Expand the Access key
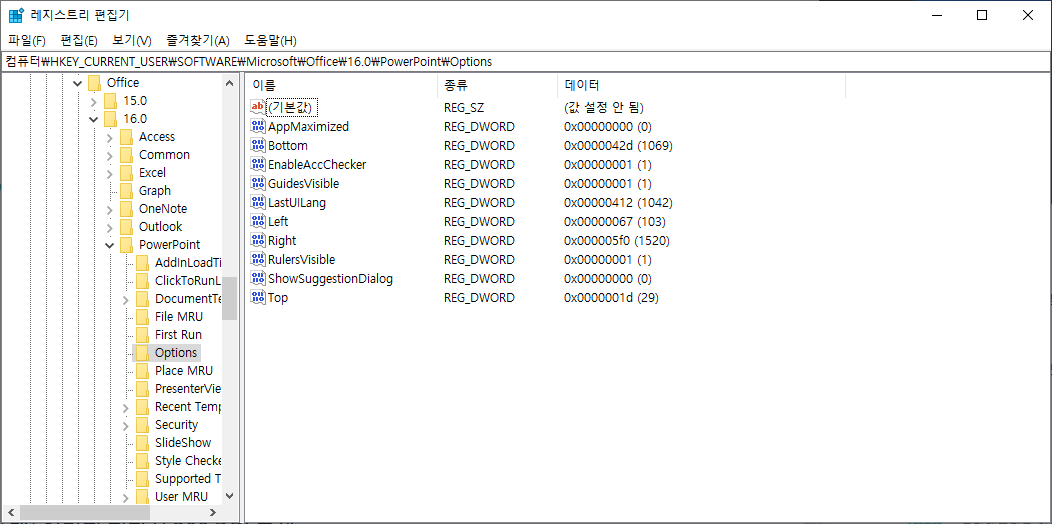 click(109, 137)
